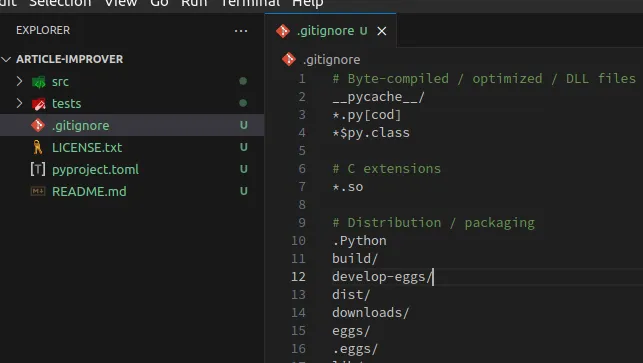Click the '*.so' line
This screenshot has width=643, height=363.
(348, 187)
